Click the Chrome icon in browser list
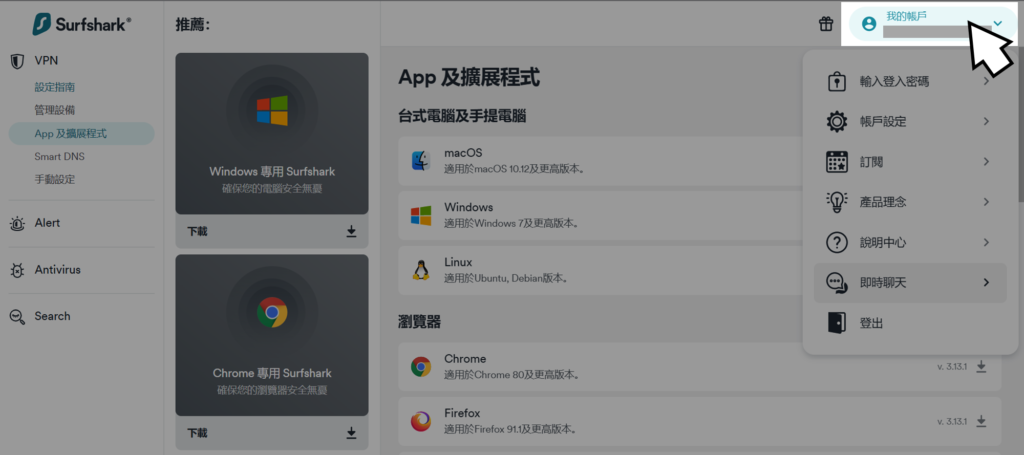This screenshot has width=1024, height=455. tap(421, 367)
